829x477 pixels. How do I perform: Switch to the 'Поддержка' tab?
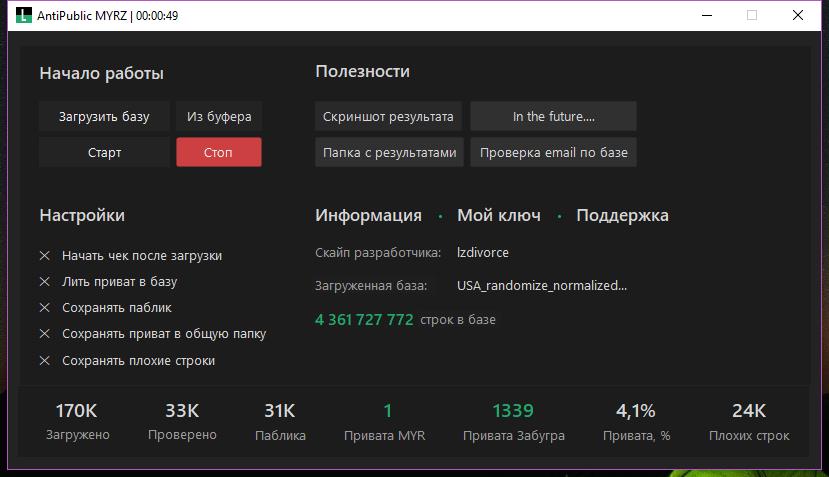click(x=622, y=215)
